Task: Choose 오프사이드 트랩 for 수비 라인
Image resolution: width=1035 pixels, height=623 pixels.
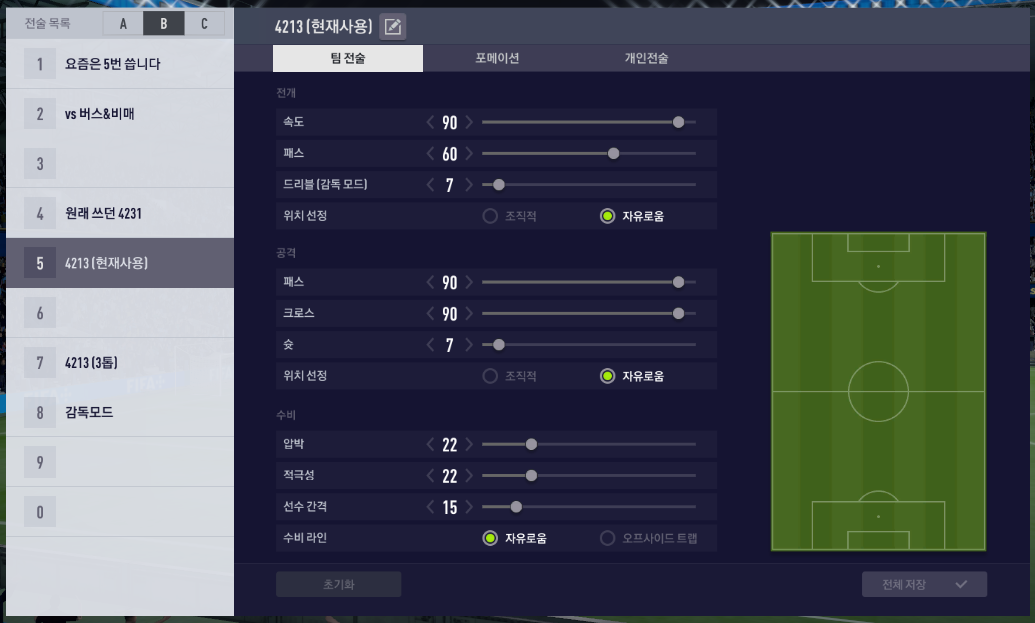Action: coord(608,538)
